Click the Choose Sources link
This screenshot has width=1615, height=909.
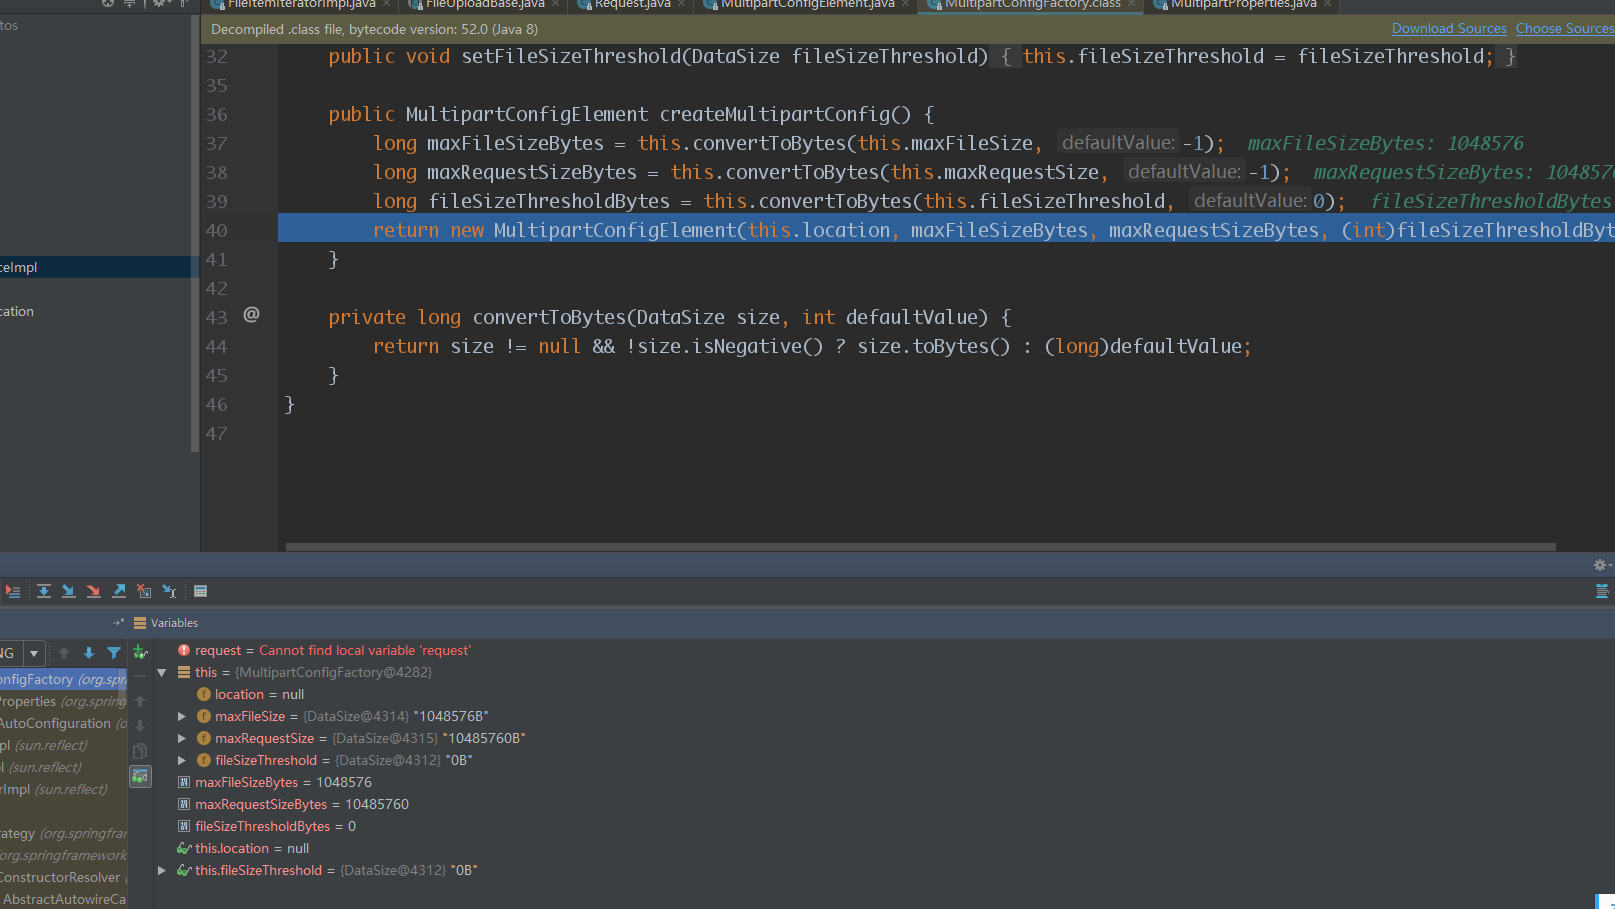tap(1564, 28)
